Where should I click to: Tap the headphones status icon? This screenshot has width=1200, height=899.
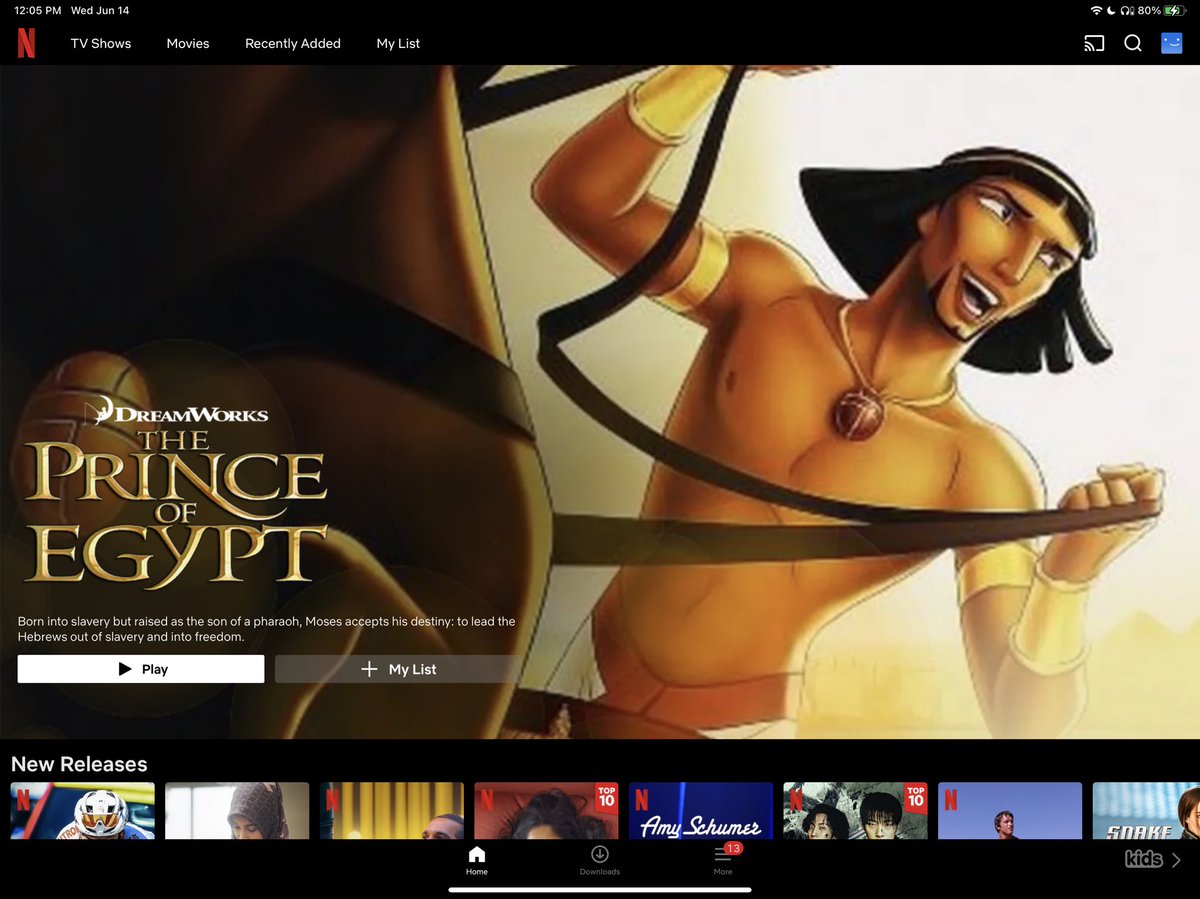pos(1127,10)
